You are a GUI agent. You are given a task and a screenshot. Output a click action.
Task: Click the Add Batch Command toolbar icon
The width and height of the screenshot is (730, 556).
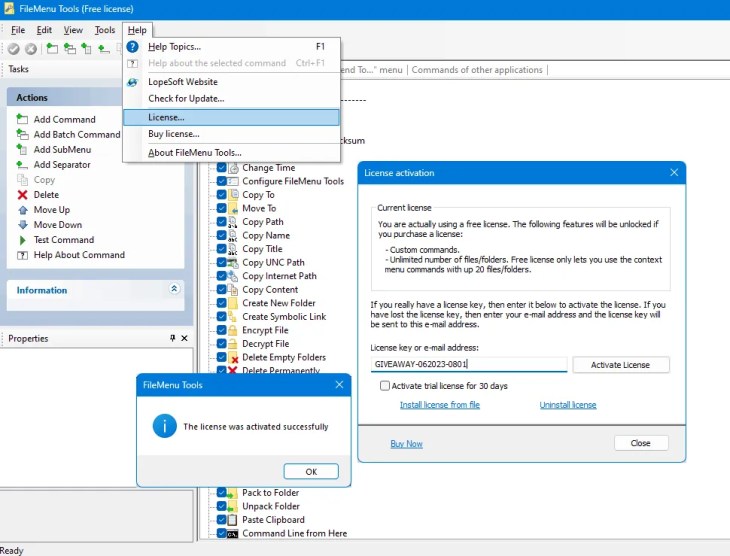[x=69, y=48]
